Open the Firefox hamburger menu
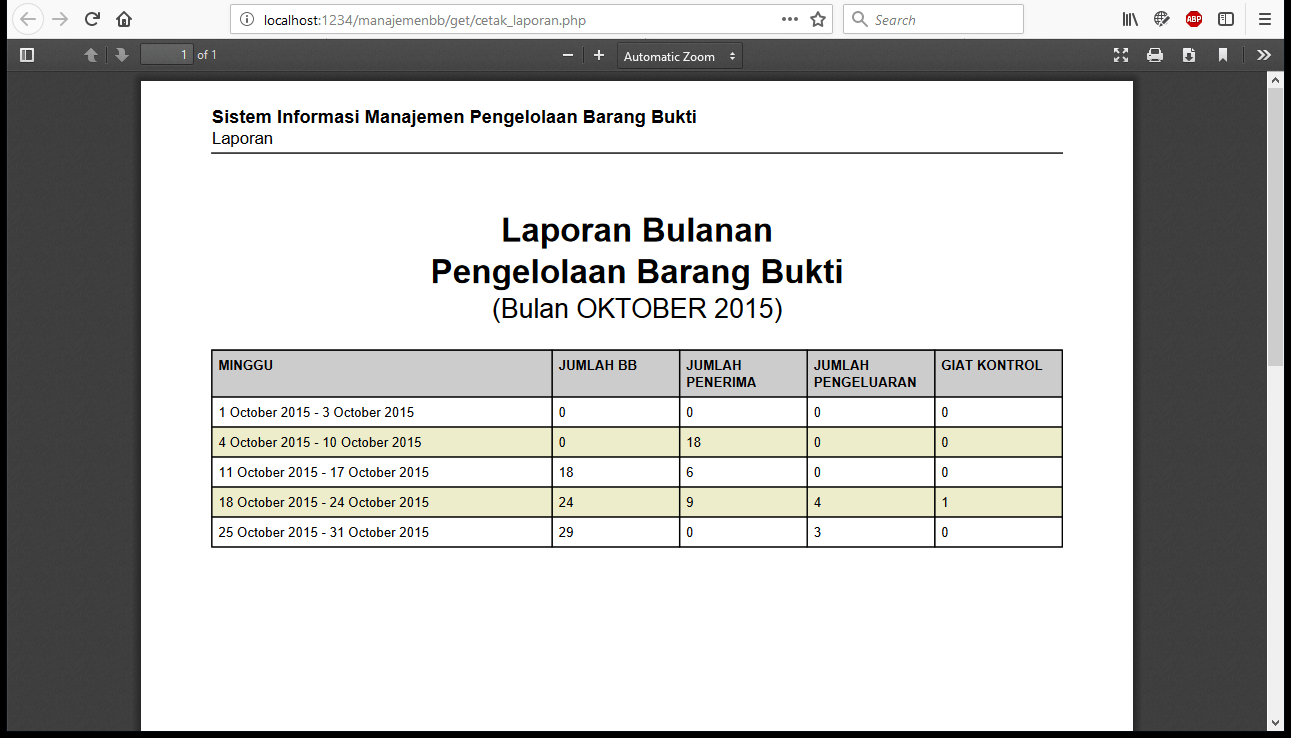The width and height of the screenshot is (1291, 739). pyautogui.click(x=1265, y=19)
